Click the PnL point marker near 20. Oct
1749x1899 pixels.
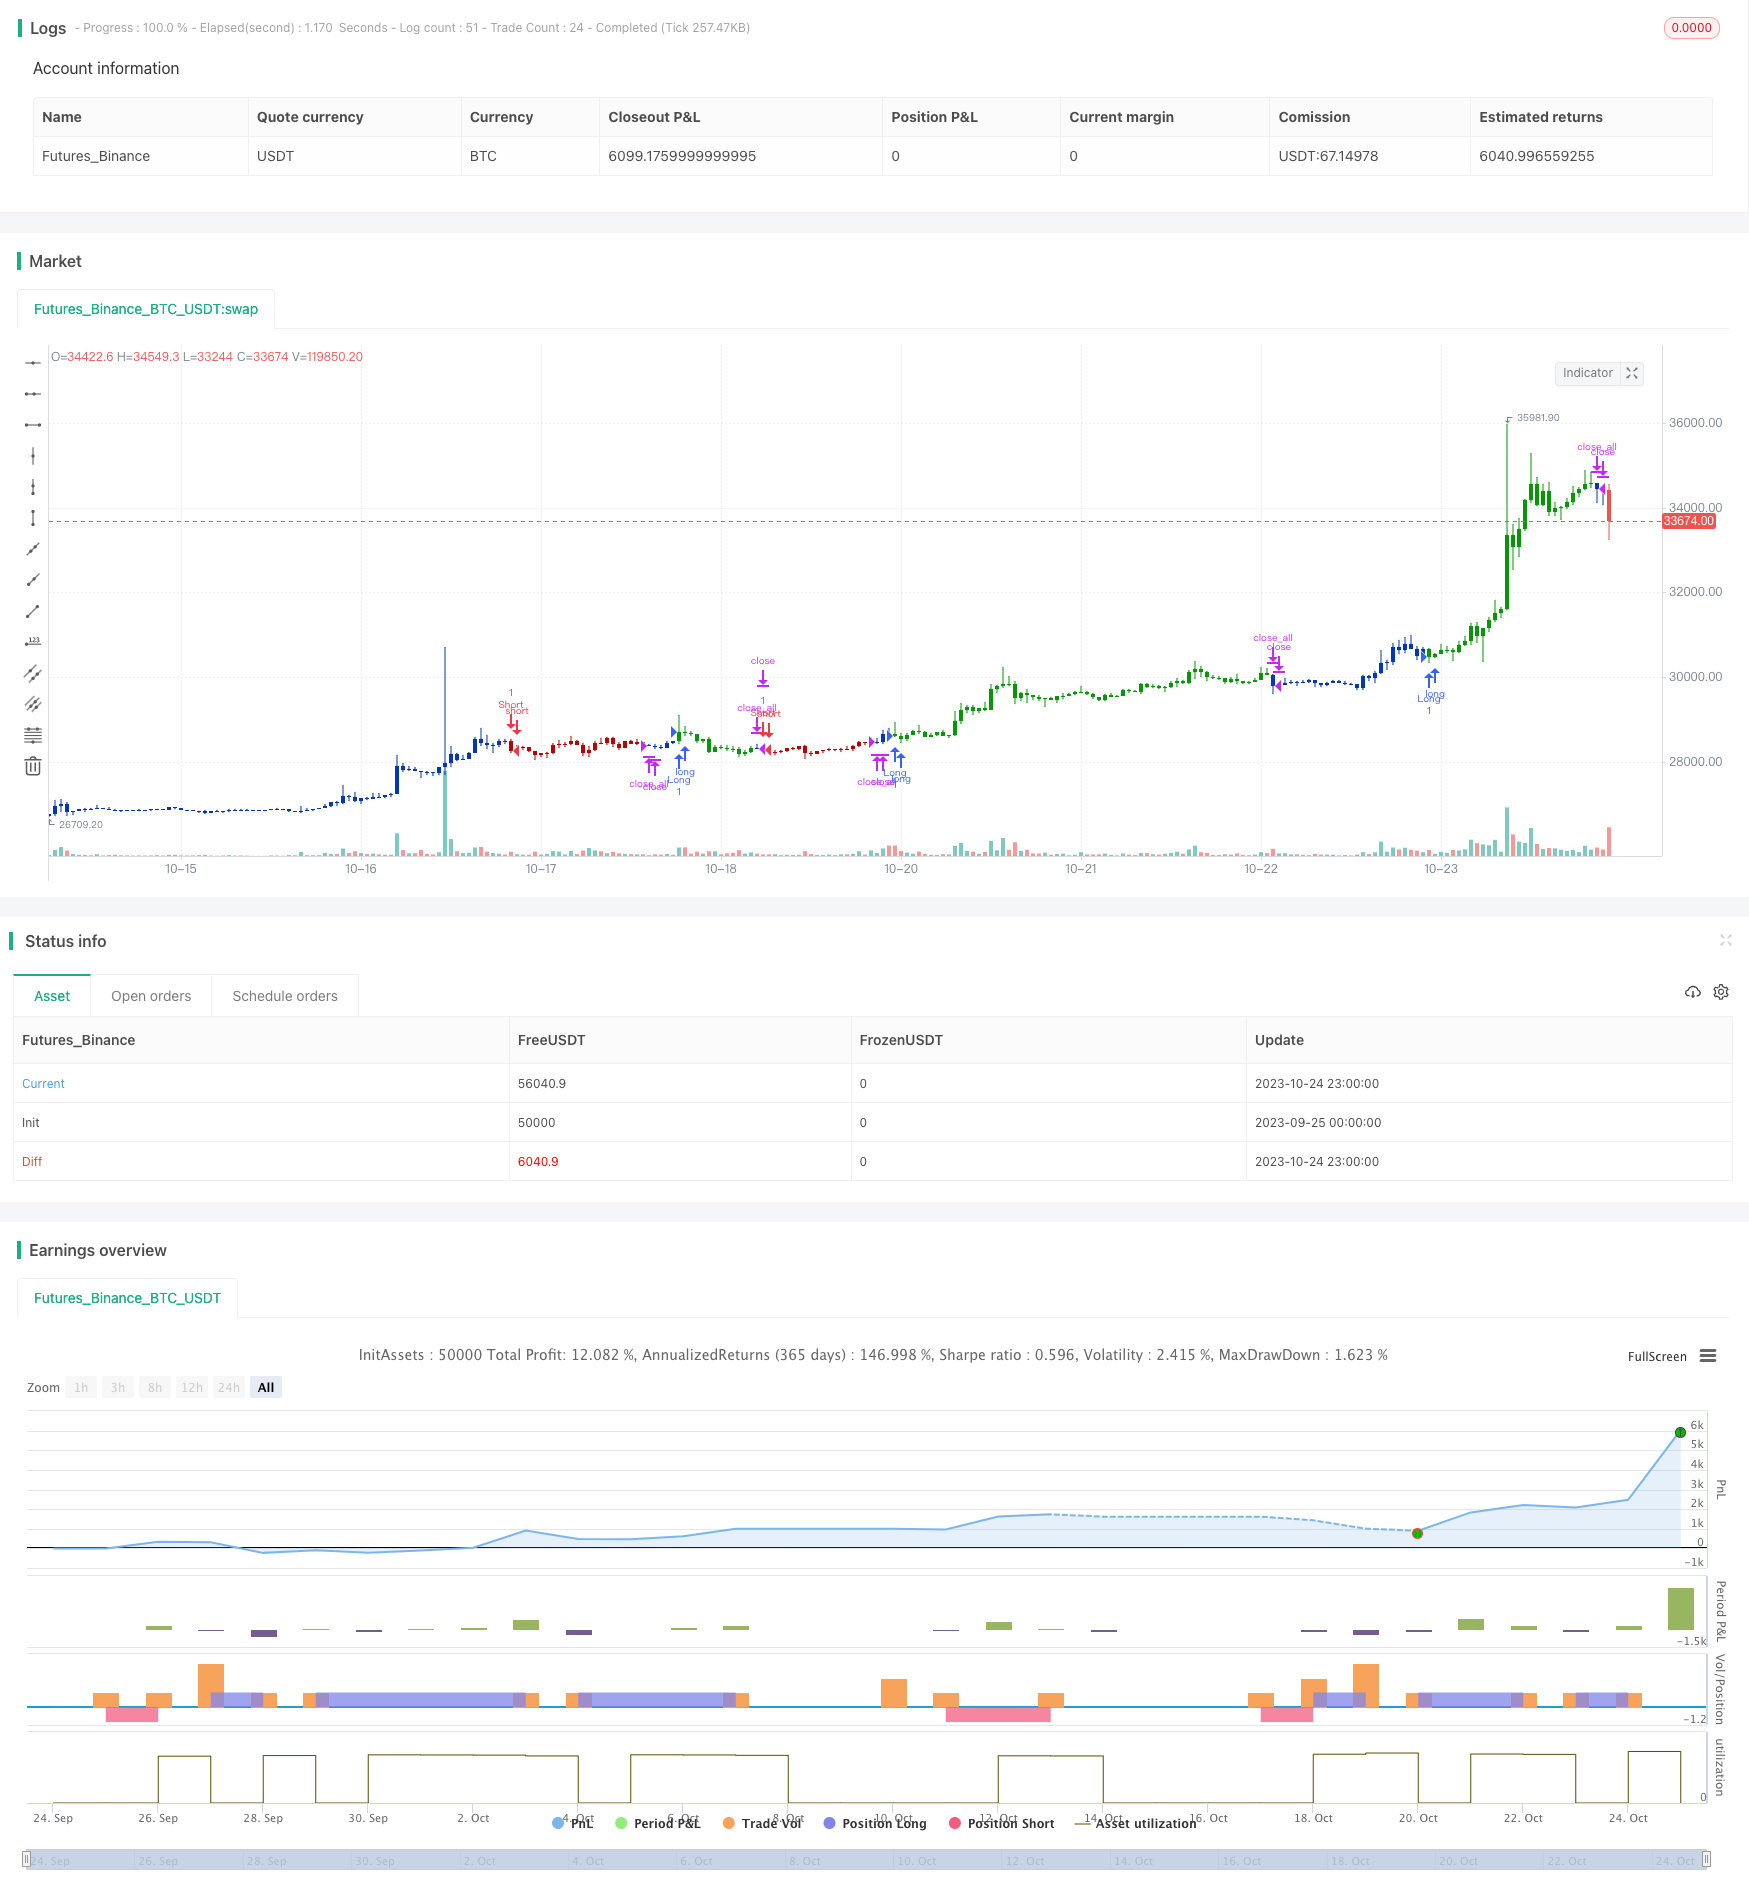click(x=1417, y=1533)
